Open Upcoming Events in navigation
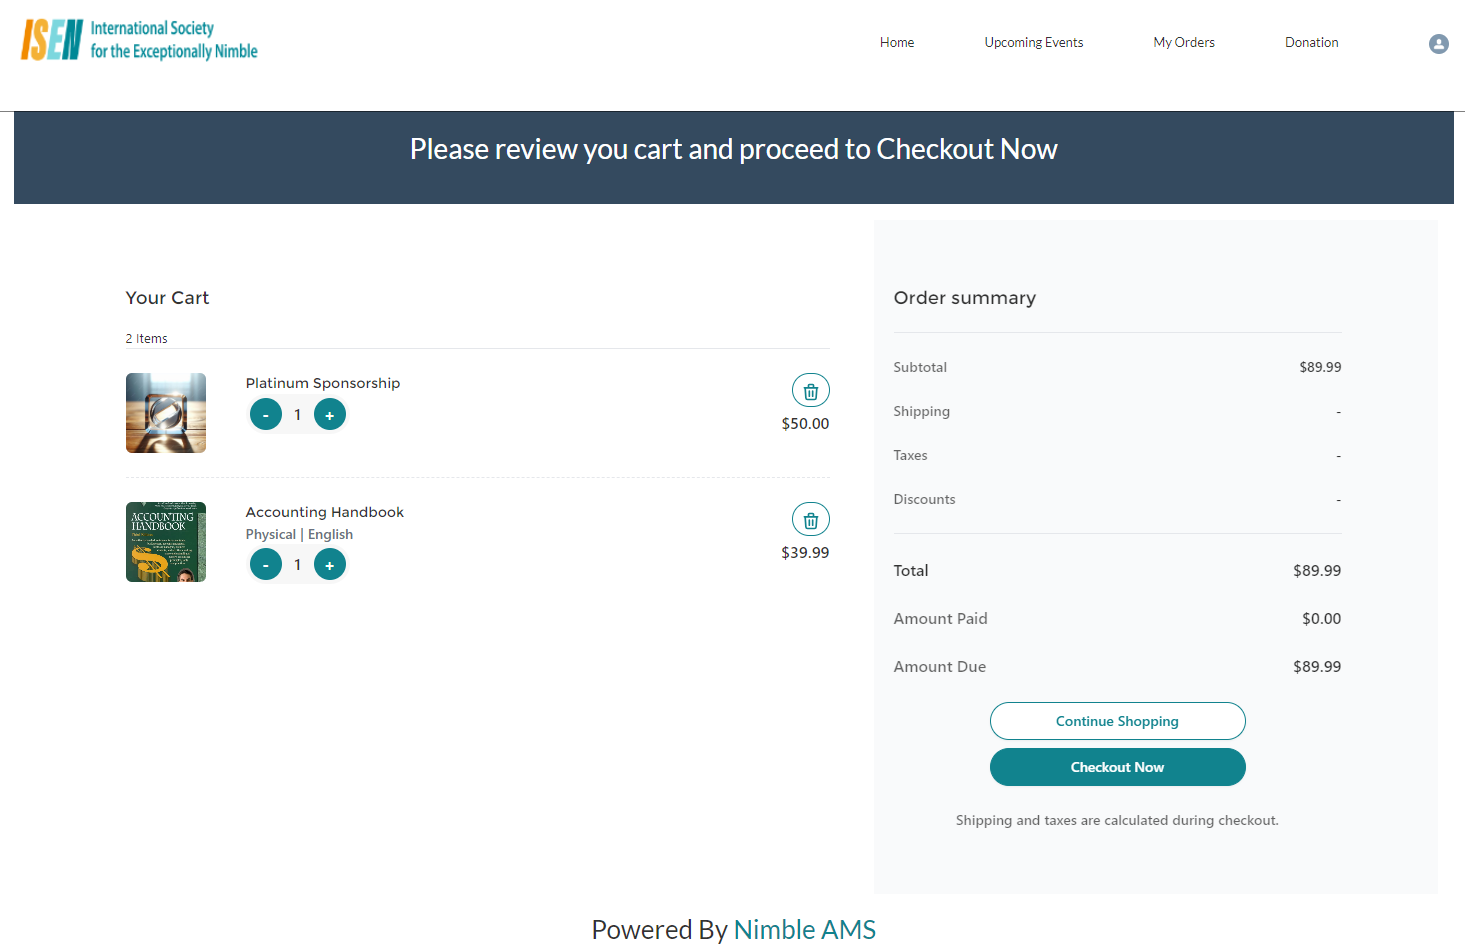Viewport: 1465px width, 948px height. (x=1033, y=42)
